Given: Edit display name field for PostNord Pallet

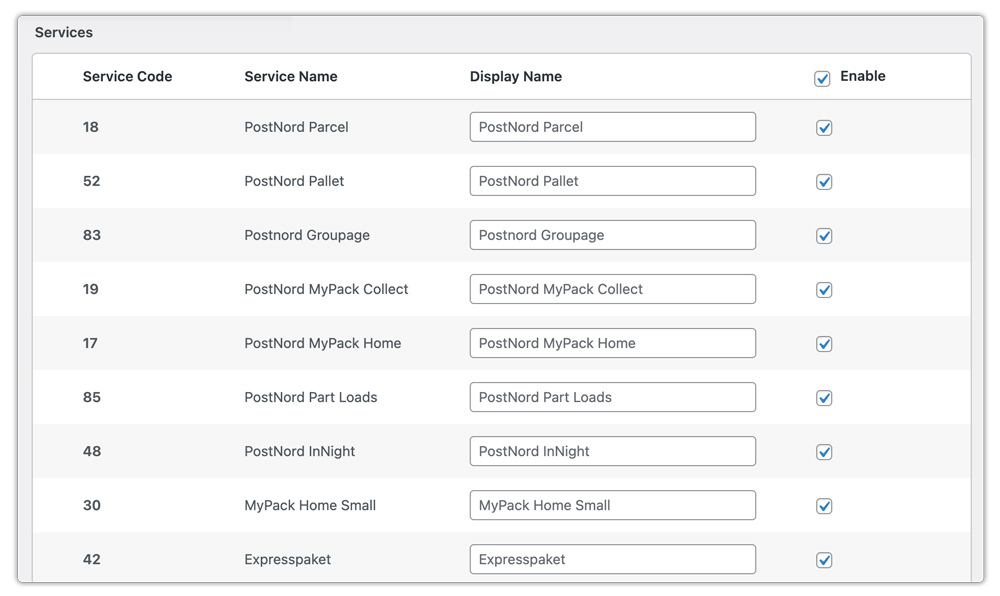Looking at the screenshot, I should (x=613, y=181).
